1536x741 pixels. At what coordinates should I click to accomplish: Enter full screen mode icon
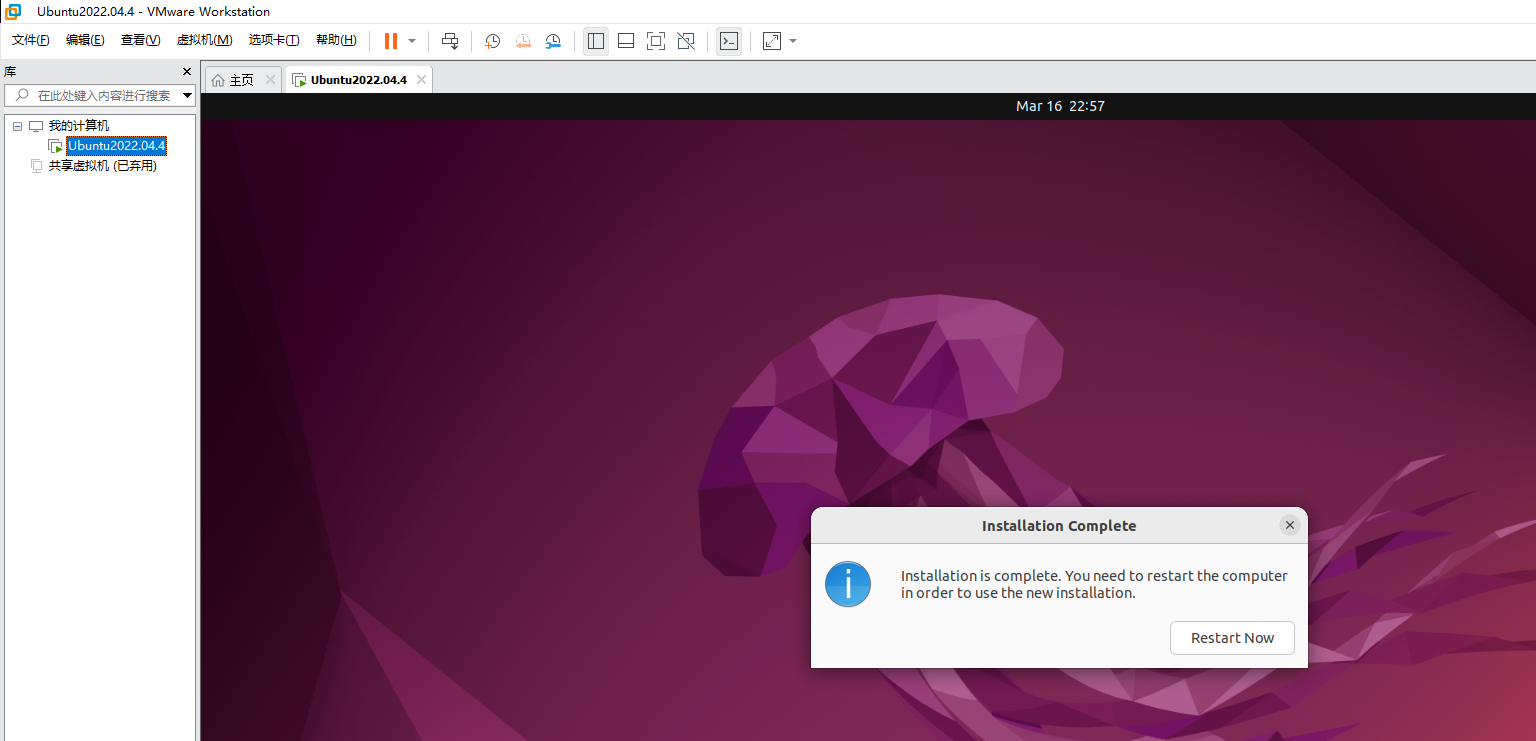[x=656, y=41]
